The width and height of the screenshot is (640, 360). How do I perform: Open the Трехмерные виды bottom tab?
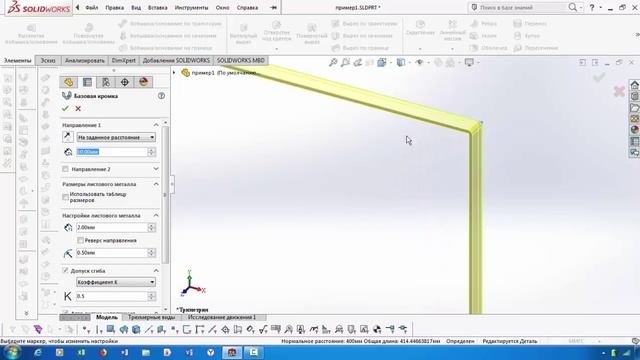pos(151,317)
